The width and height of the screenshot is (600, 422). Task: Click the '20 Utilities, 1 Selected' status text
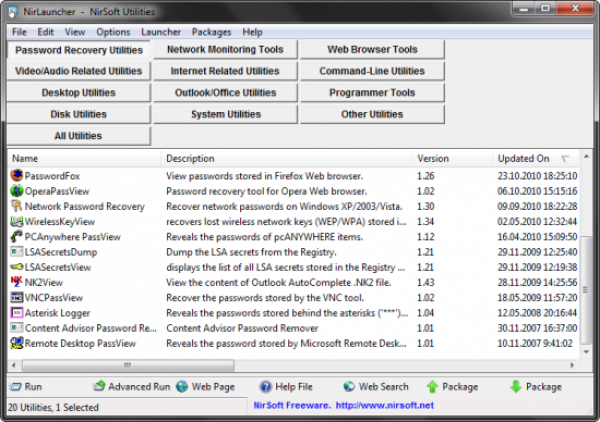[53, 407]
